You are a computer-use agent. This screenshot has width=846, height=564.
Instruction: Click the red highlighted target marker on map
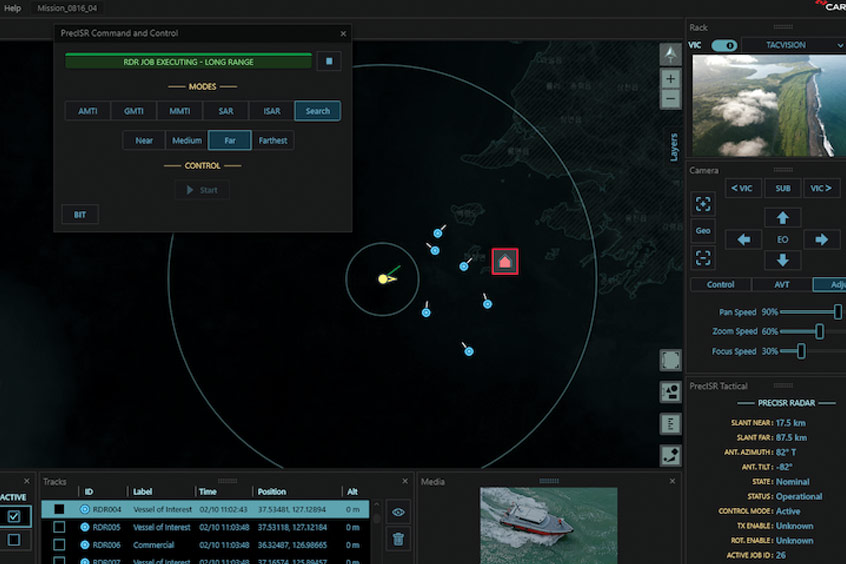[505, 261]
